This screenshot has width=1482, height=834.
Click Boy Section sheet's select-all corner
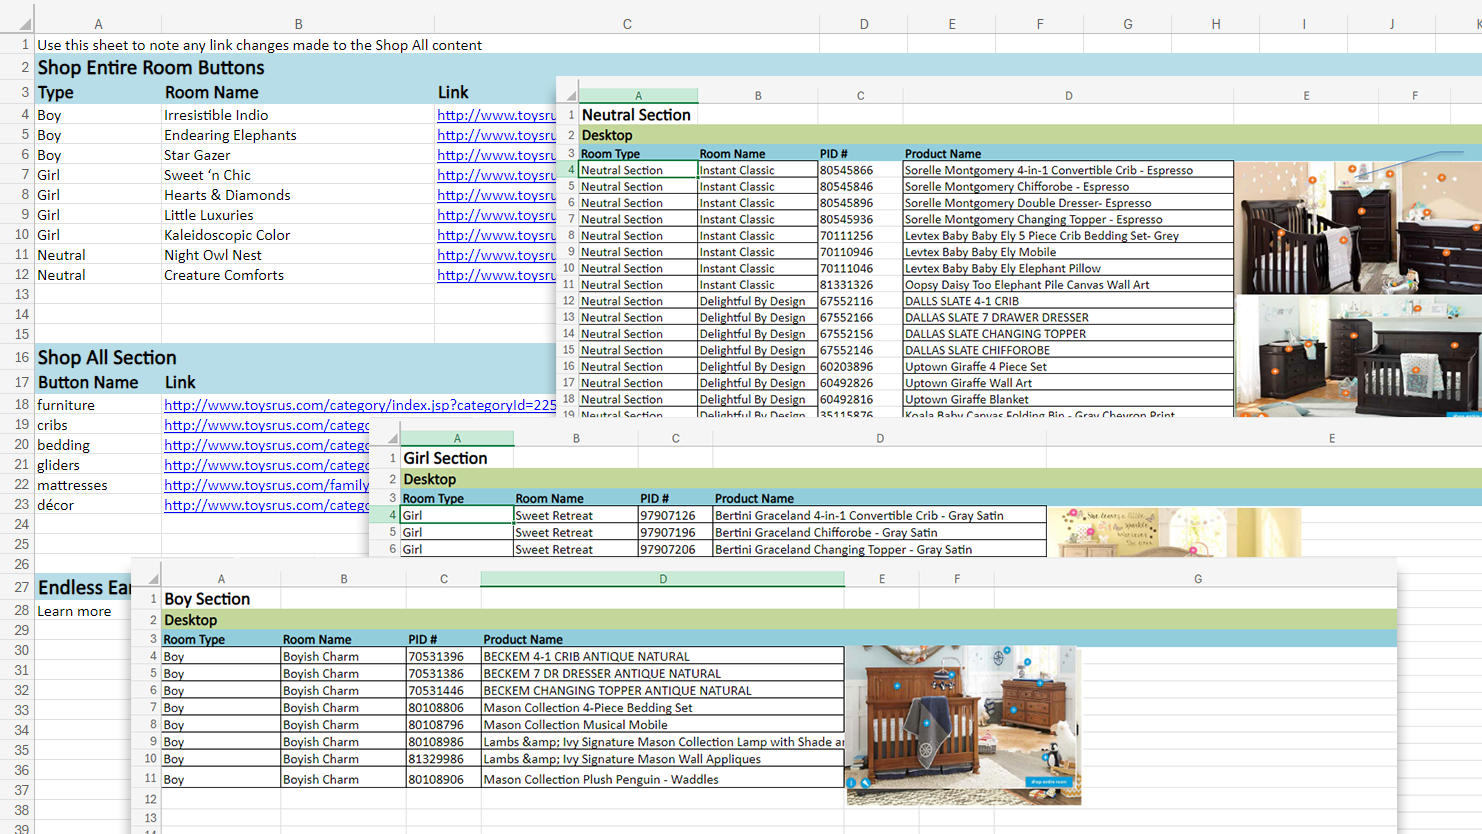pyautogui.click(x=153, y=579)
